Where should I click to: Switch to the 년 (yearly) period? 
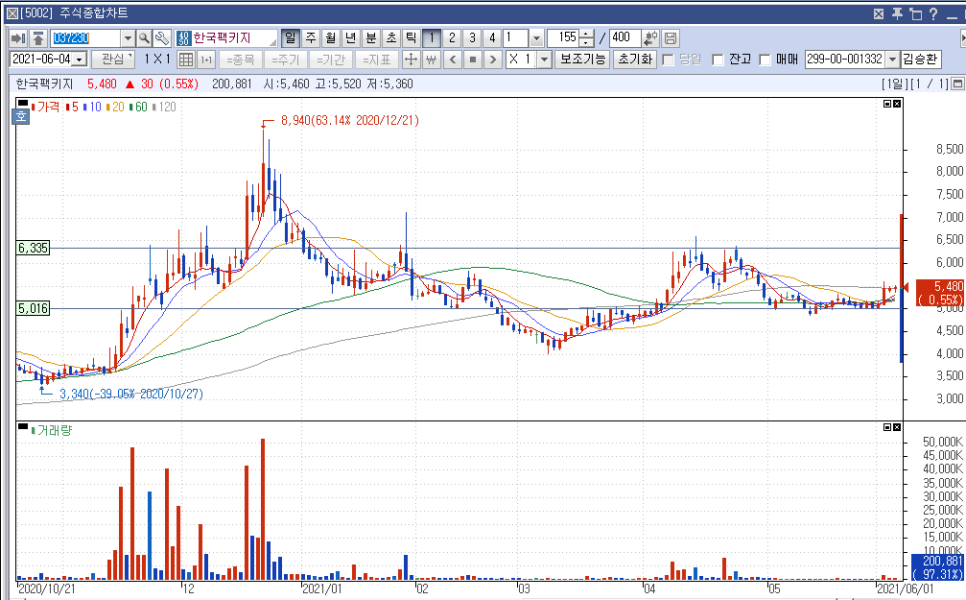click(x=351, y=38)
